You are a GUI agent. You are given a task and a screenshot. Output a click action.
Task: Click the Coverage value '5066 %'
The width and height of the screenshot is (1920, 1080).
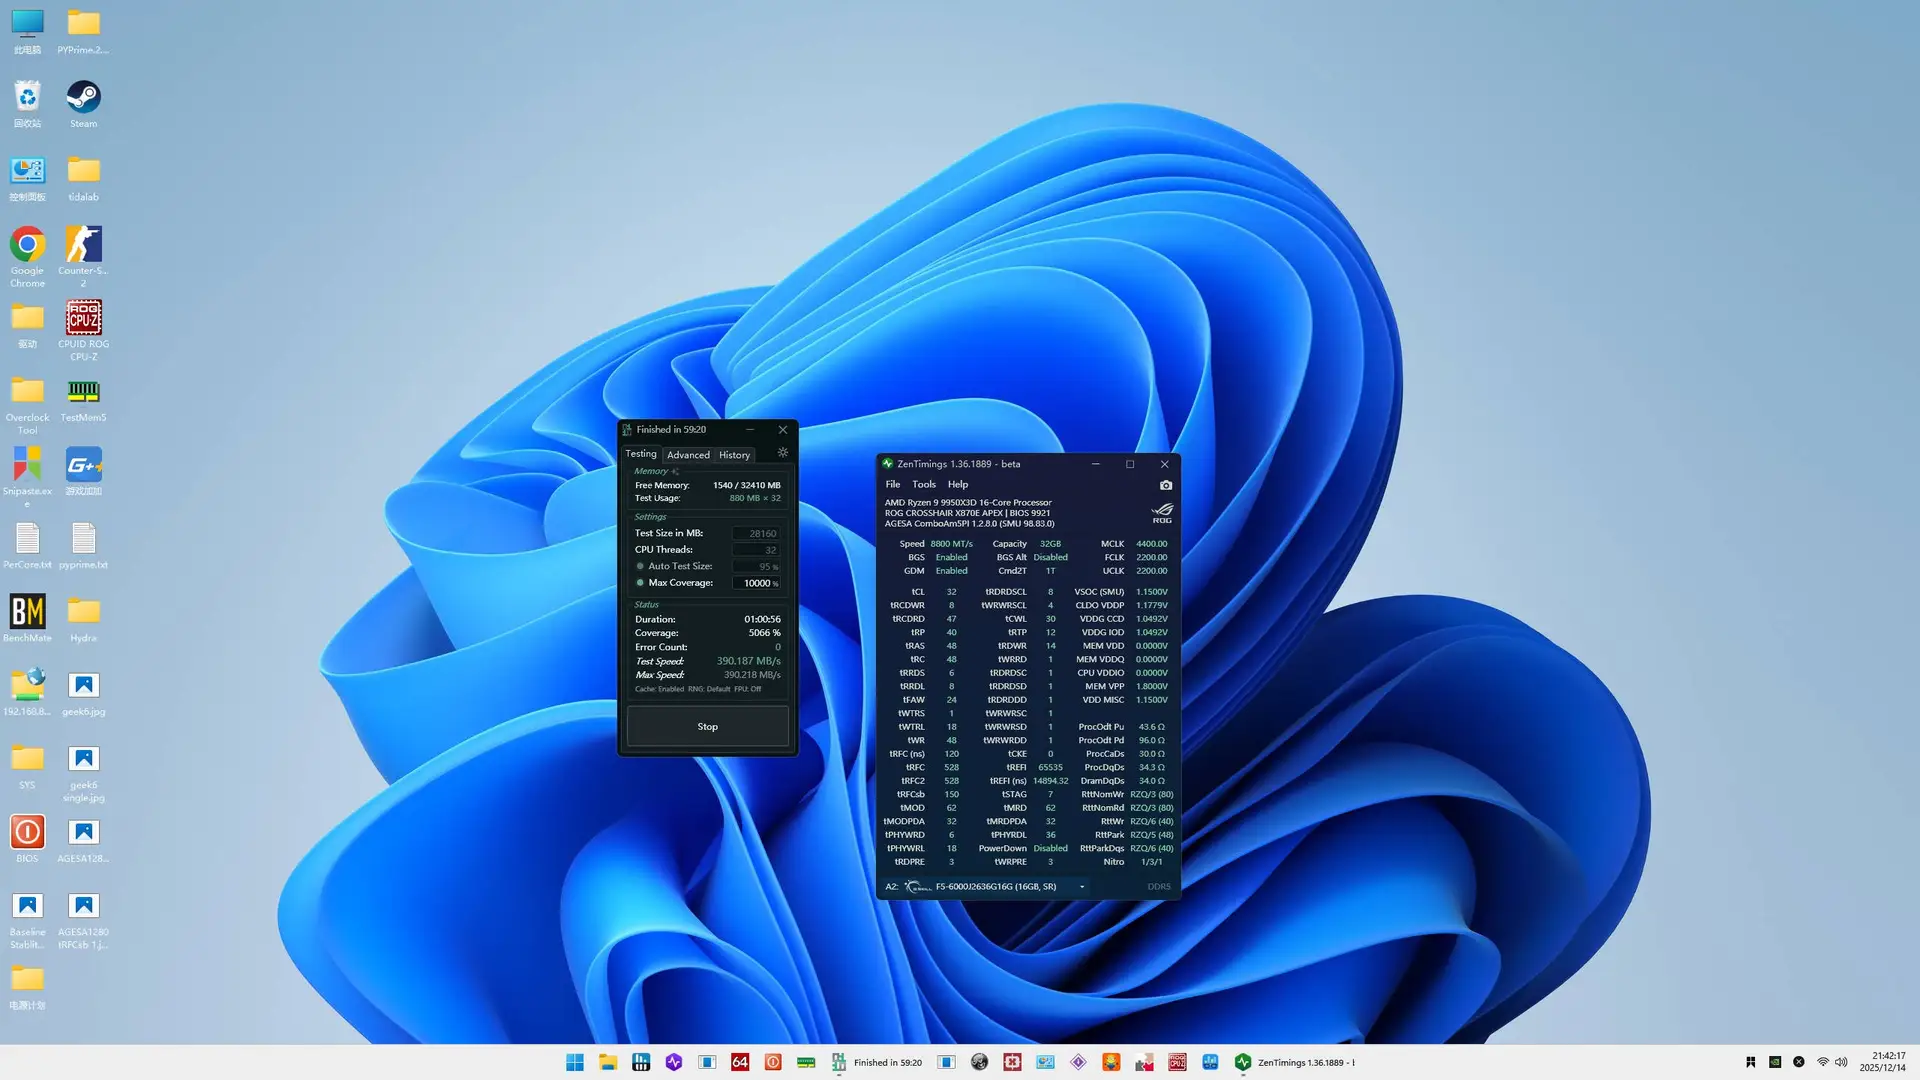pyautogui.click(x=764, y=633)
